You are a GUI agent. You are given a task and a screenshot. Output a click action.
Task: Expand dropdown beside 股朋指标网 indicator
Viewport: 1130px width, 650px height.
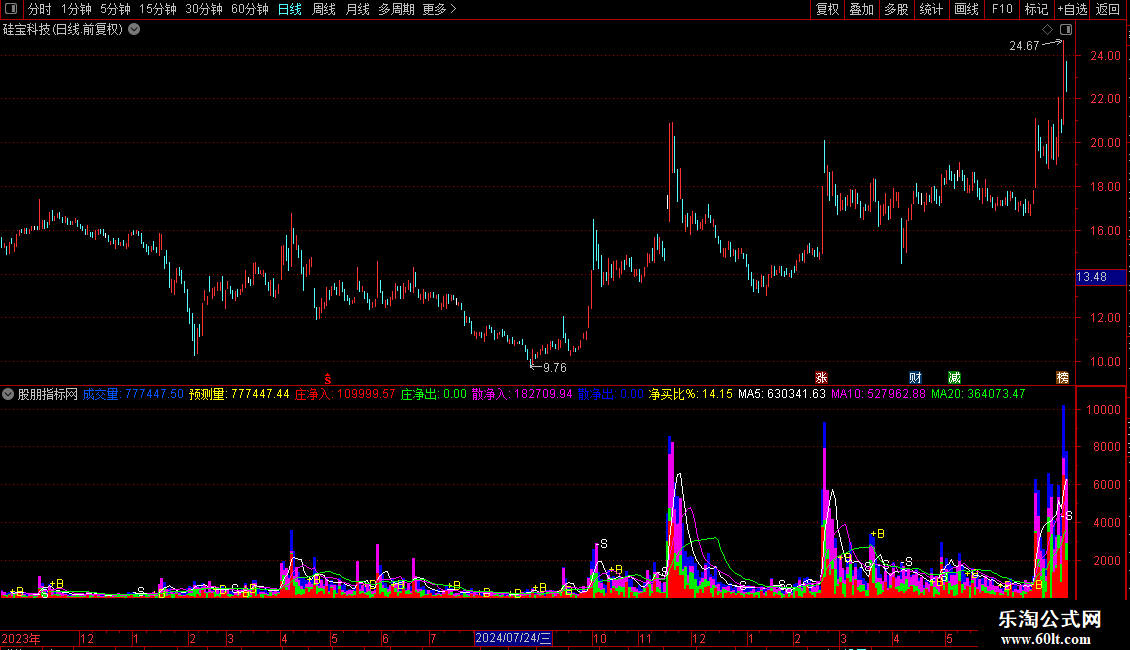(8, 394)
